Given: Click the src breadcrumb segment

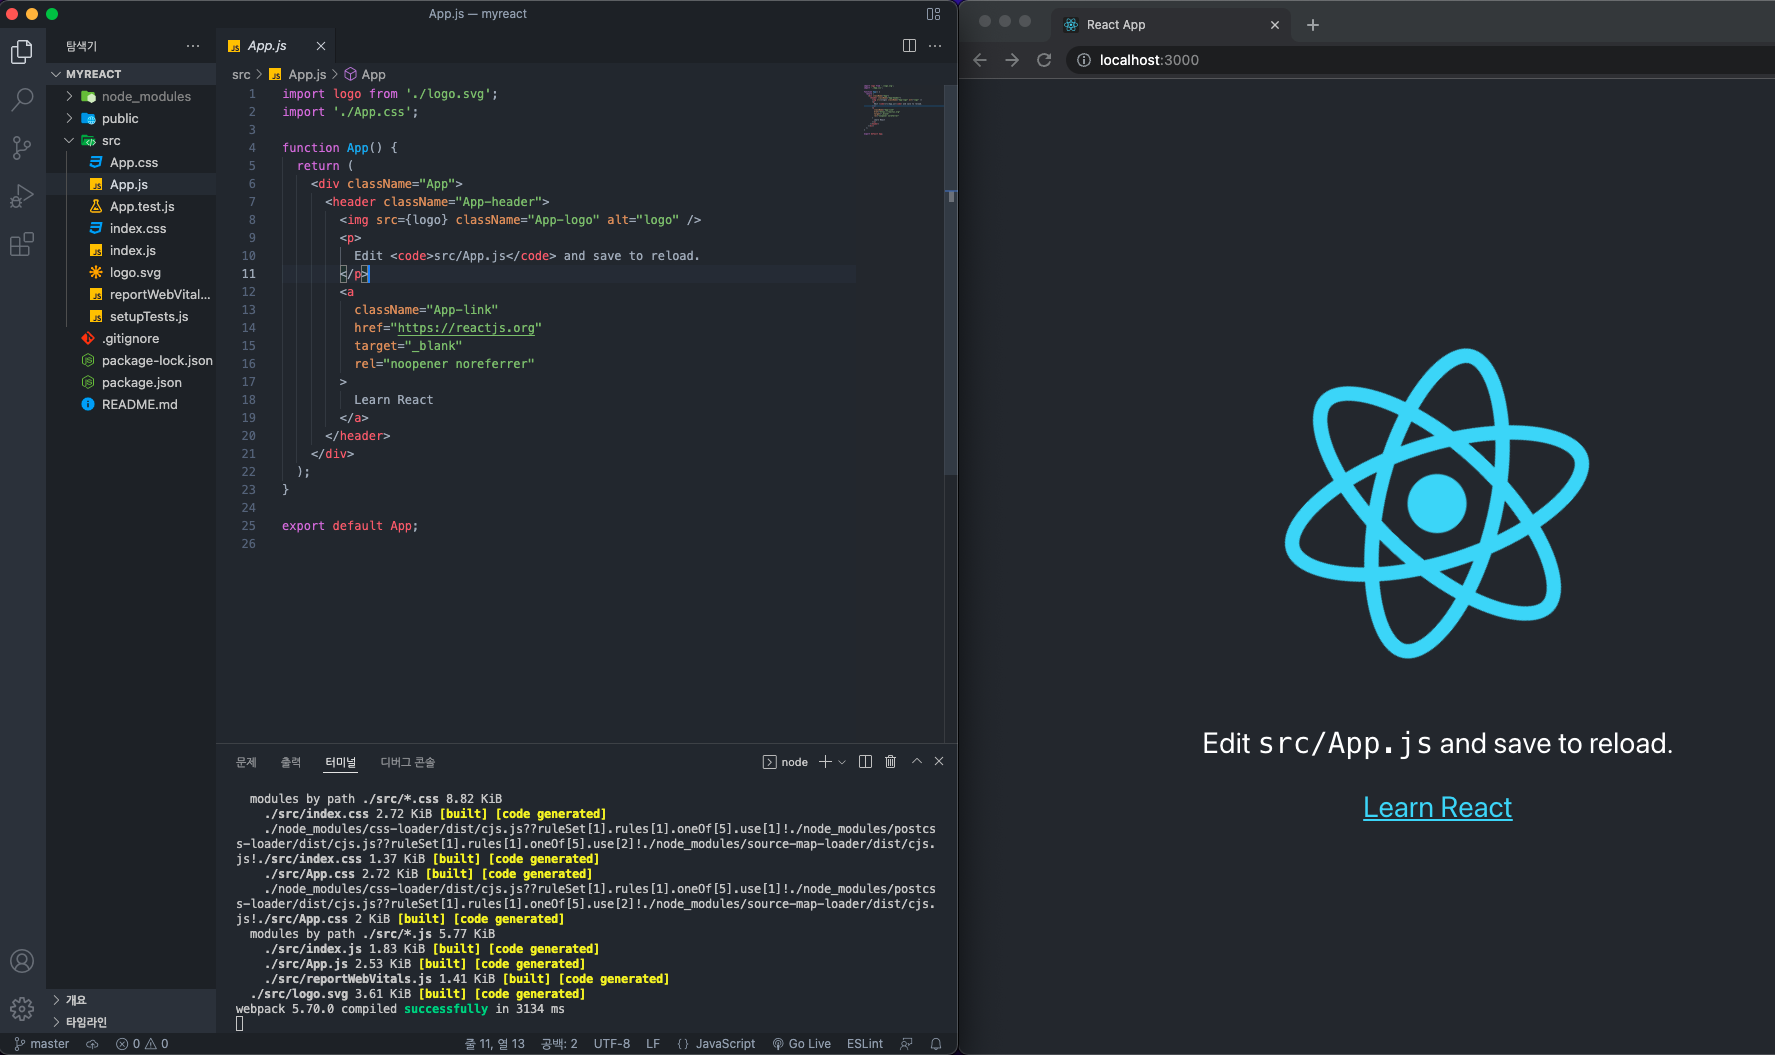Looking at the screenshot, I should (x=241, y=75).
